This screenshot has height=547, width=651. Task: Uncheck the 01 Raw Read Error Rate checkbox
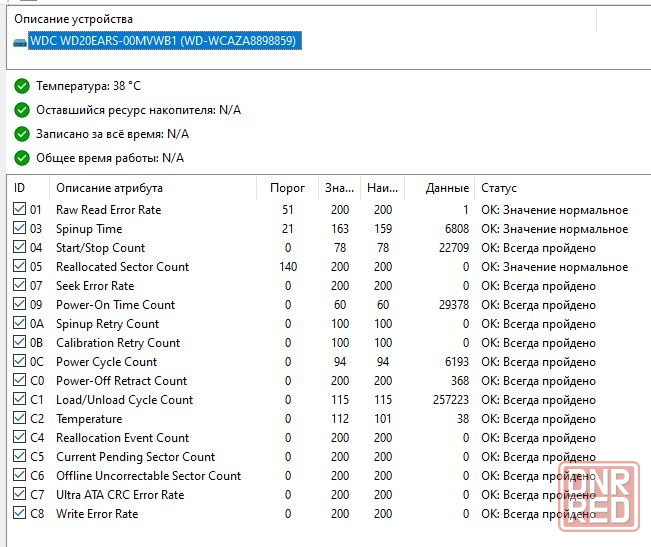(x=20, y=209)
